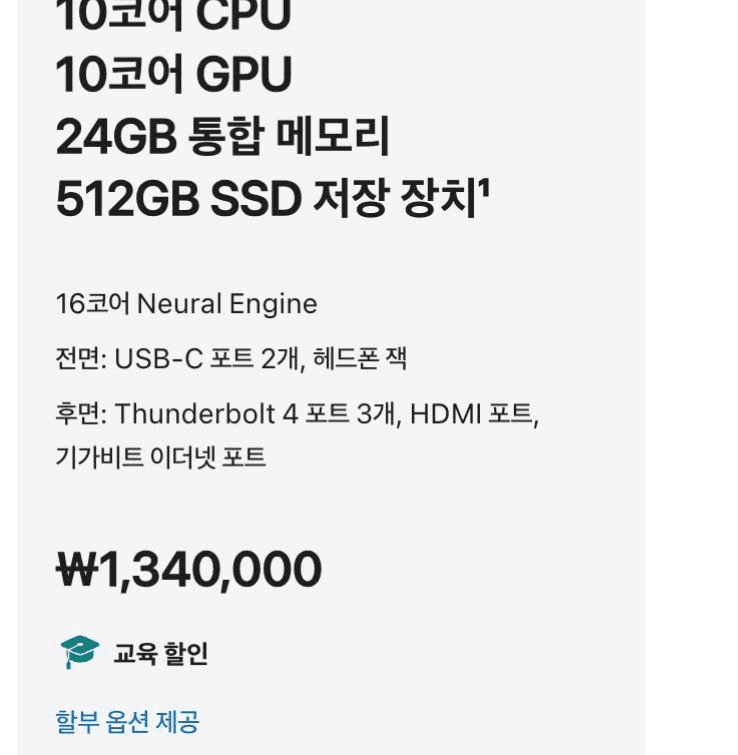Click the 10코어 CPU heading line

point(173,17)
